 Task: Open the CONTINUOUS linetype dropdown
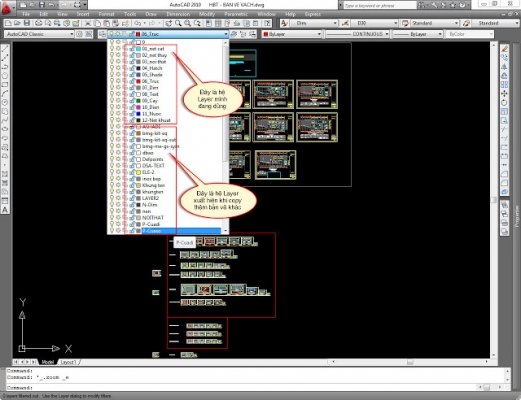(x=387, y=34)
